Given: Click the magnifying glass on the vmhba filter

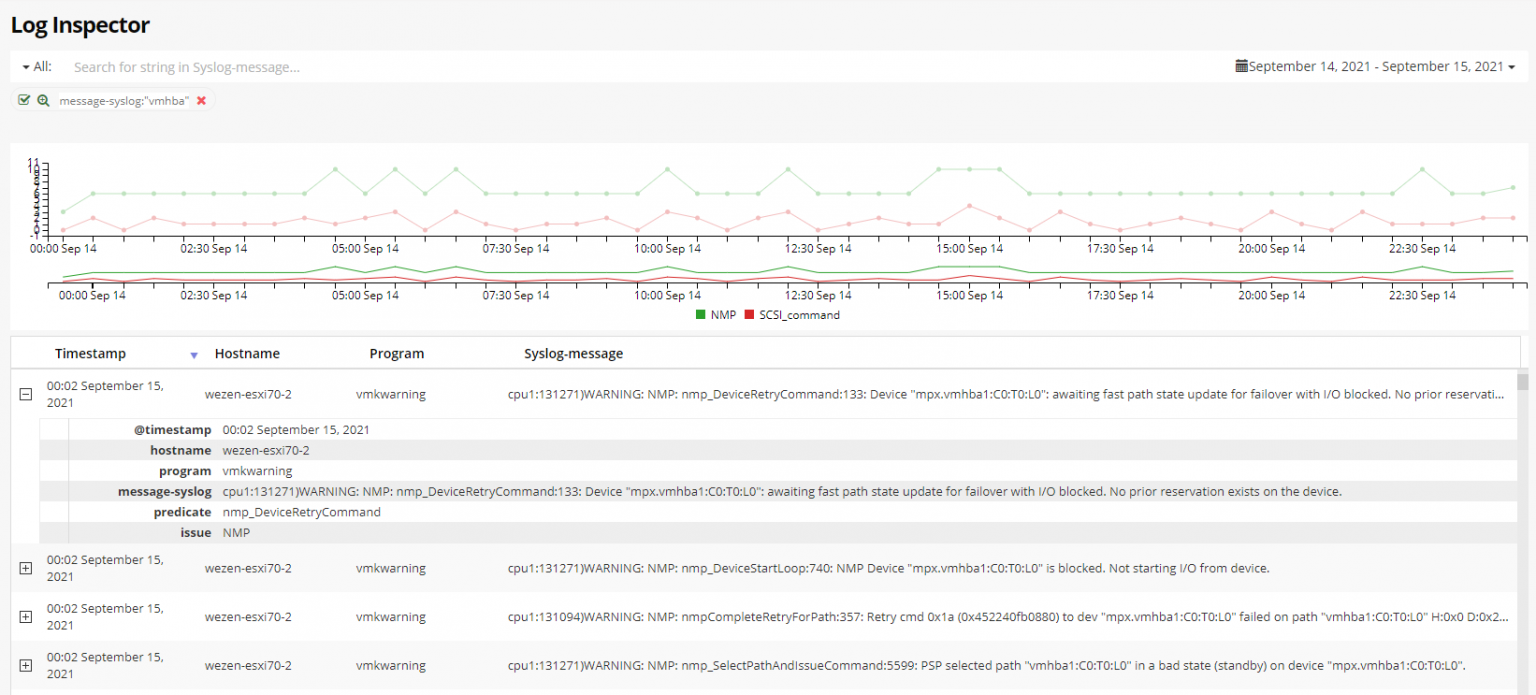Looking at the screenshot, I should coord(42,100).
